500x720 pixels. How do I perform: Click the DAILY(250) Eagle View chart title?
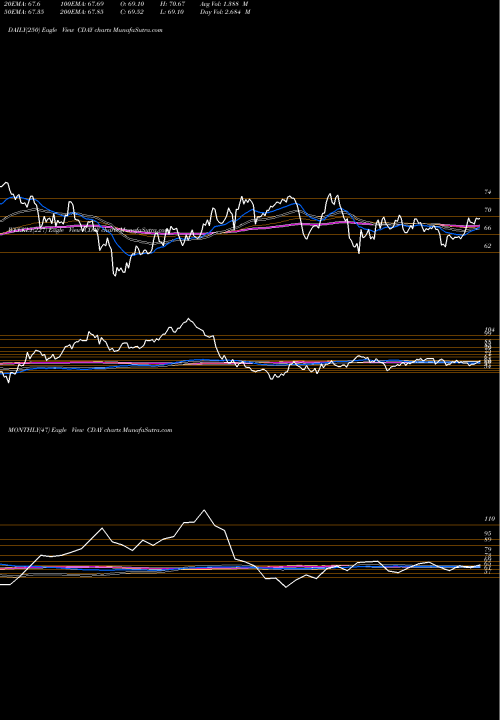click(x=85, y=30)
